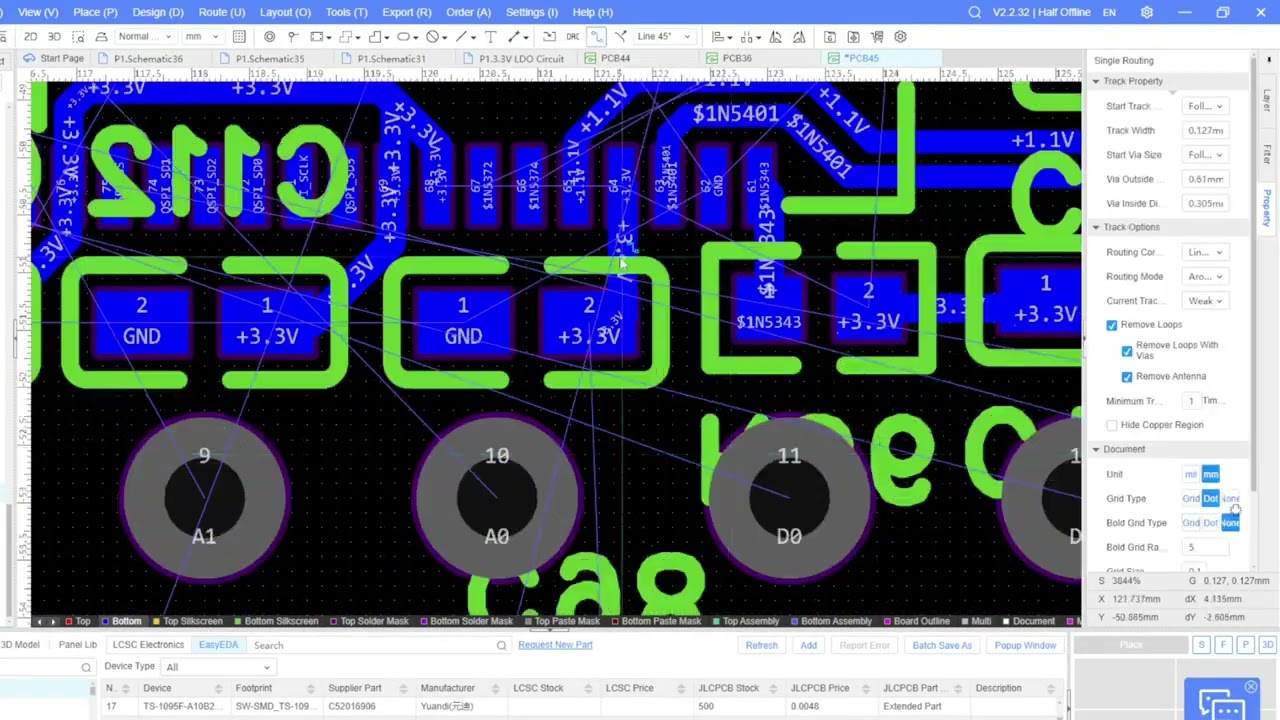
Task: Click Popup Window button
Action: tap(1025, 645)
